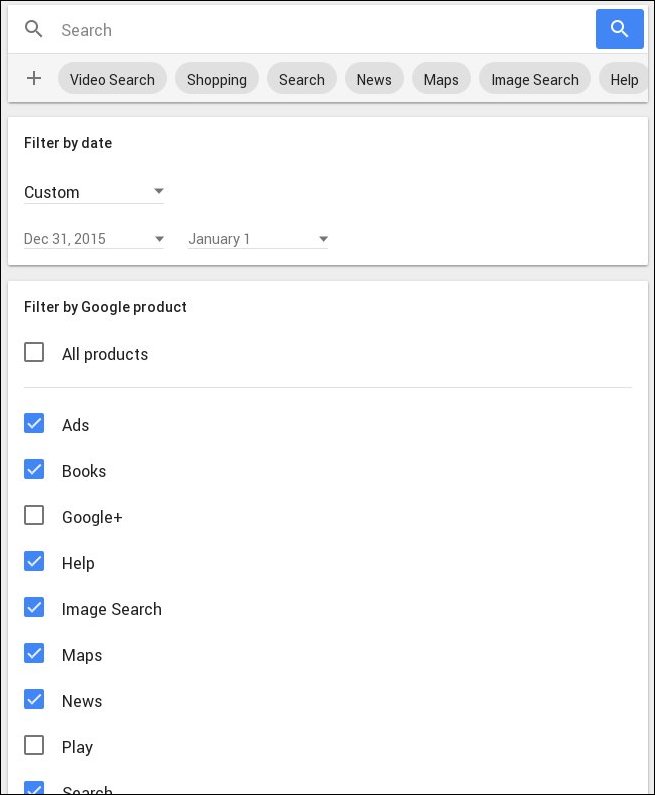
Task: Check the Play checkbox
Action: coord(34,745)
